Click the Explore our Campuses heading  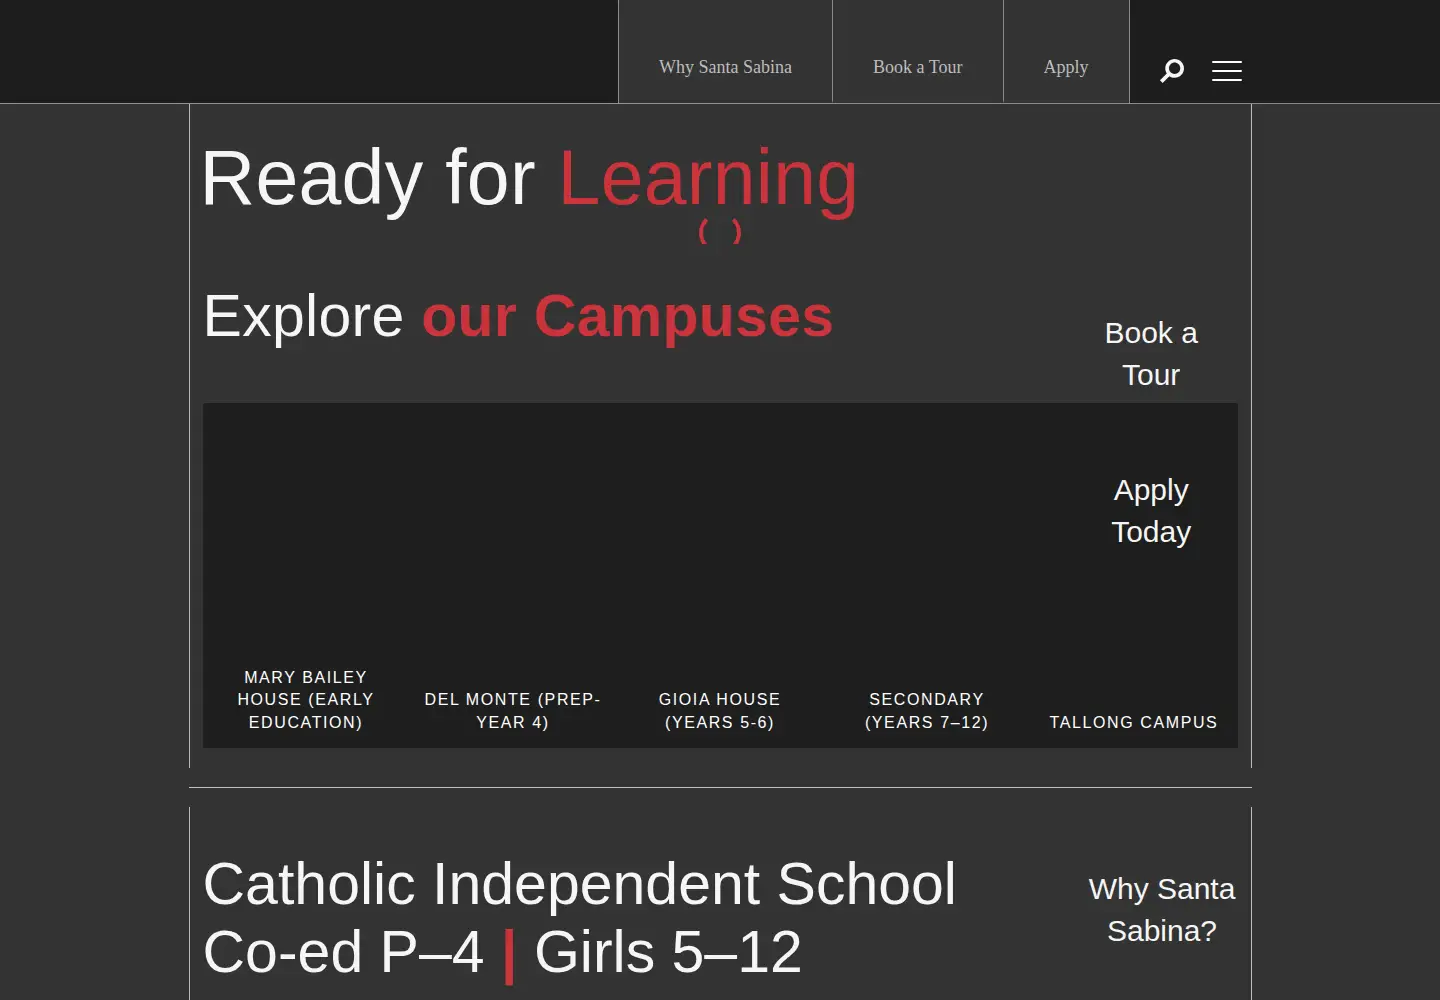click(518, 316)
